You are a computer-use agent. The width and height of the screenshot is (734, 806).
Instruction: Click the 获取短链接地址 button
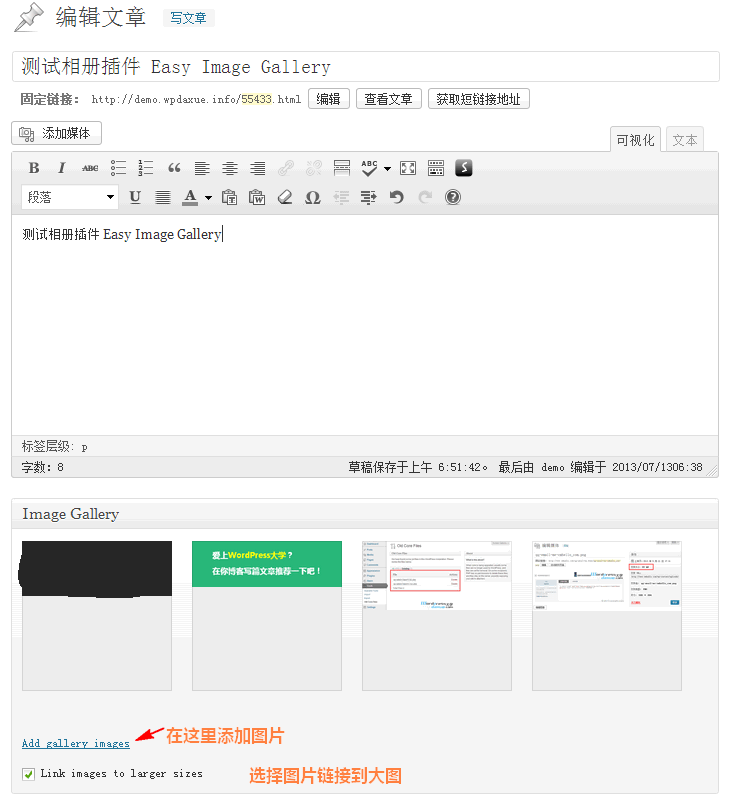tap(479, 99)
